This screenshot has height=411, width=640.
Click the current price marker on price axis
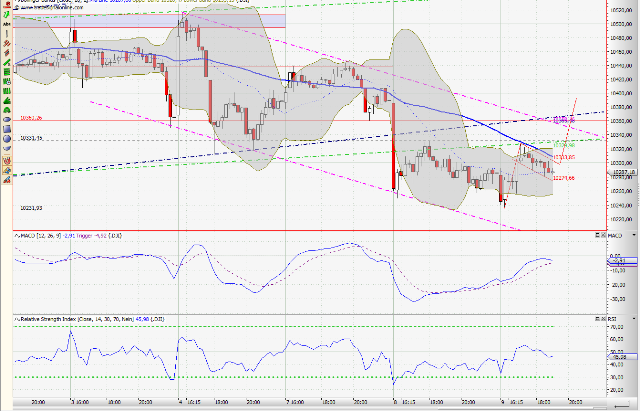622,172
